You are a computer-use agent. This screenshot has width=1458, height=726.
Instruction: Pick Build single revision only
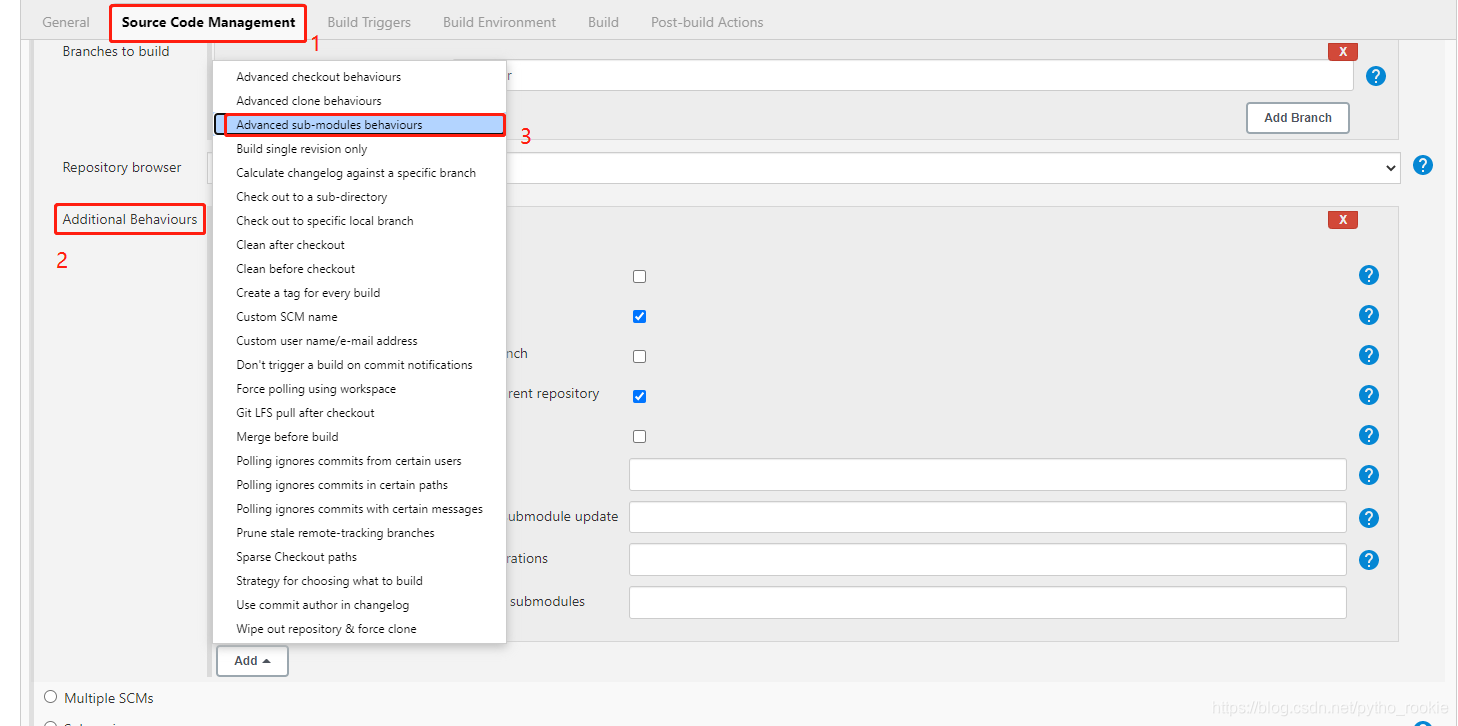pos(359,149)
